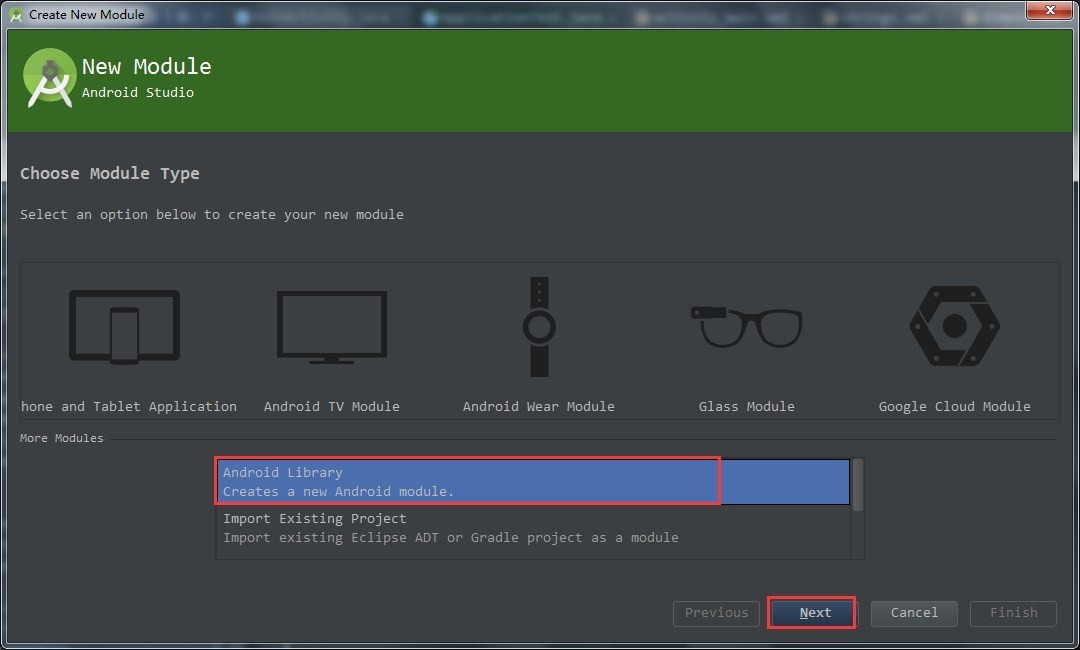Click the 'hone and Tablet Application' label

[x=129, y=406]
